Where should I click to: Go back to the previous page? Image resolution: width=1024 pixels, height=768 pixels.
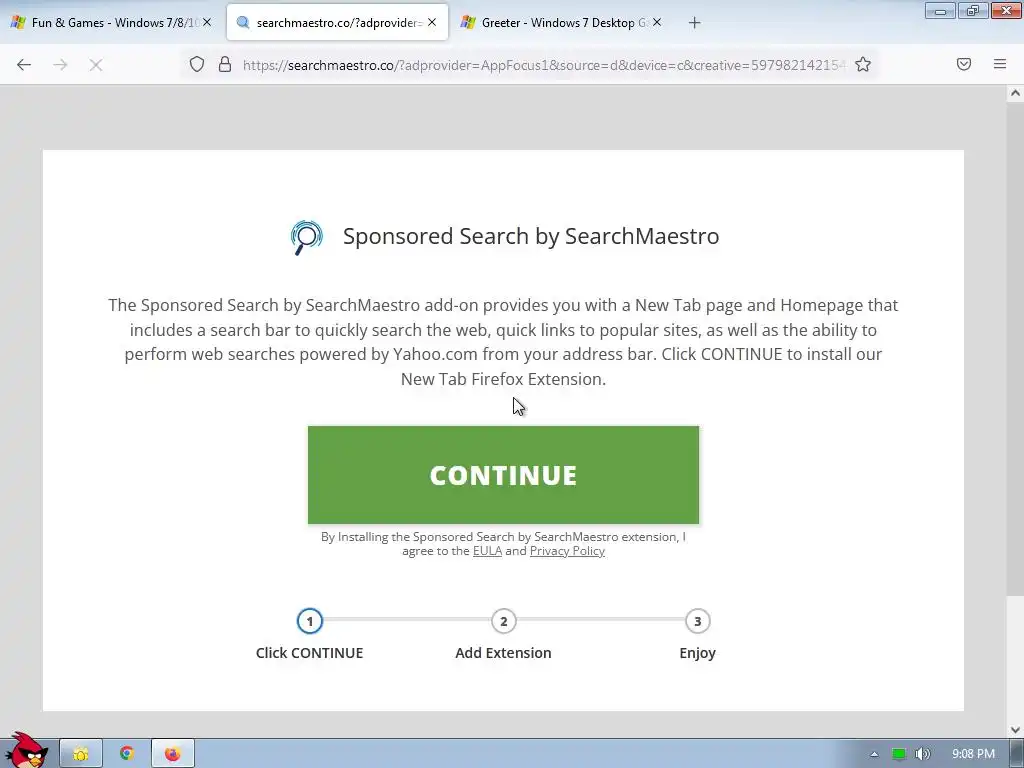pyautogui.click(x=24, y=64)
